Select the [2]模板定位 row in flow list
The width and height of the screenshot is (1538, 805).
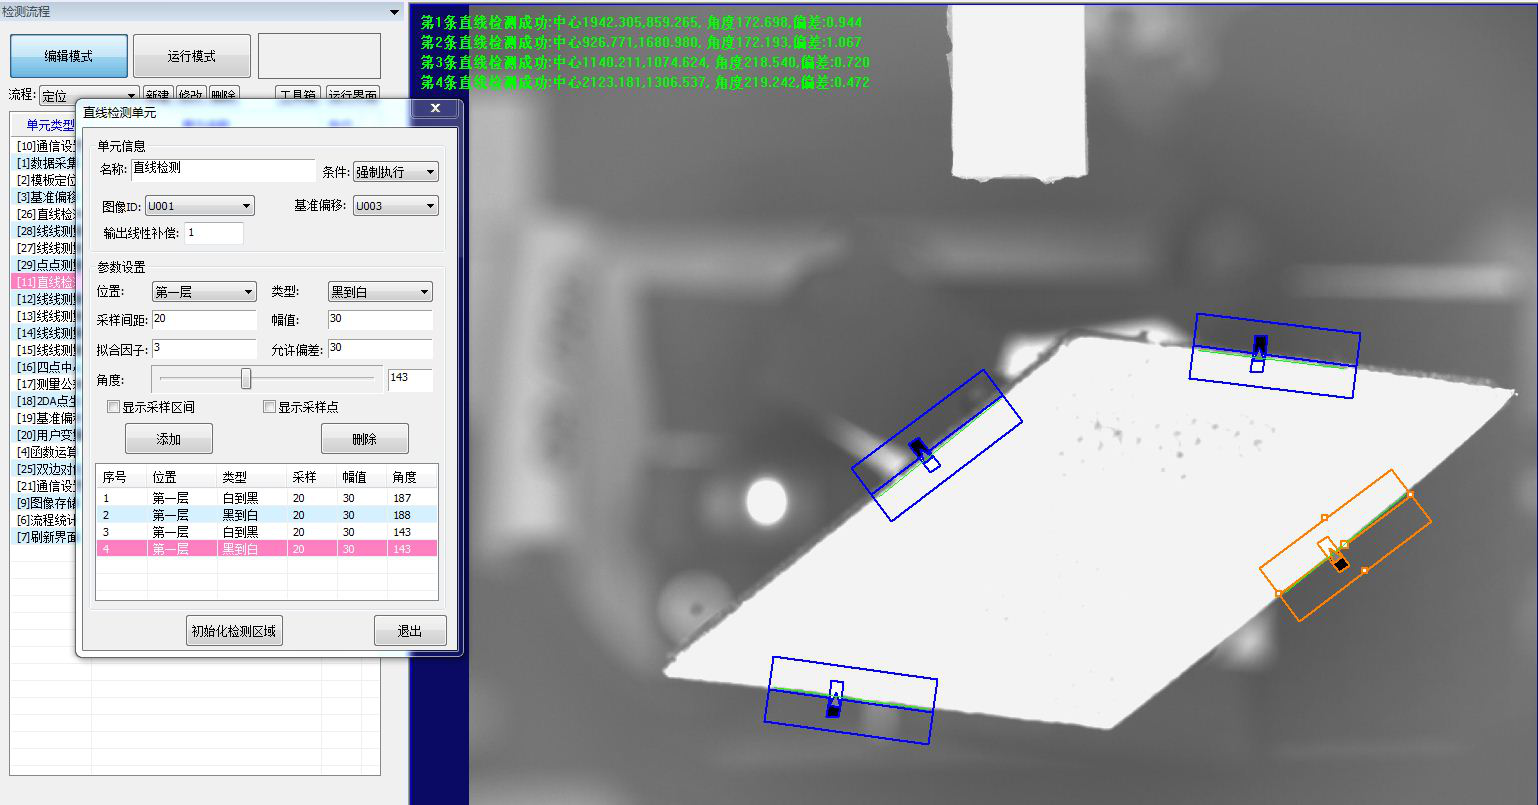(x=46, y=180)
